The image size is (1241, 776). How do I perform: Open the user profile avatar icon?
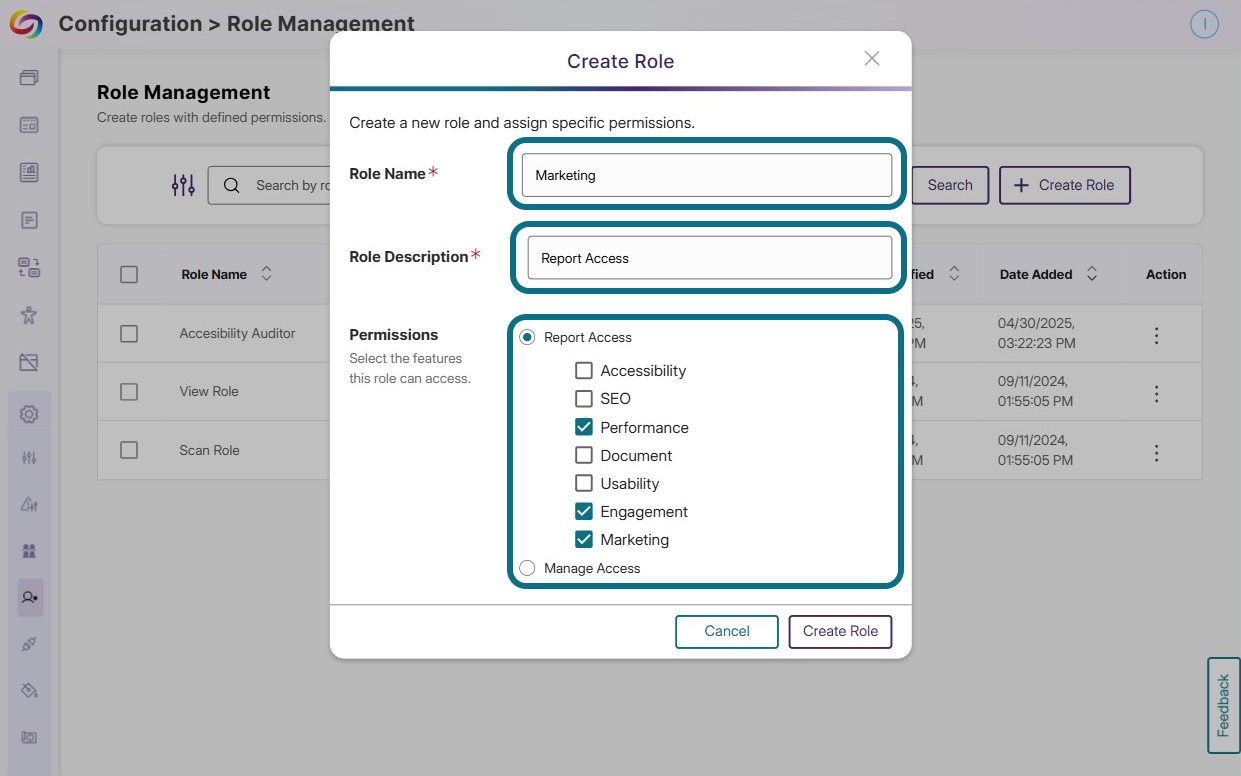(1204, 24)
